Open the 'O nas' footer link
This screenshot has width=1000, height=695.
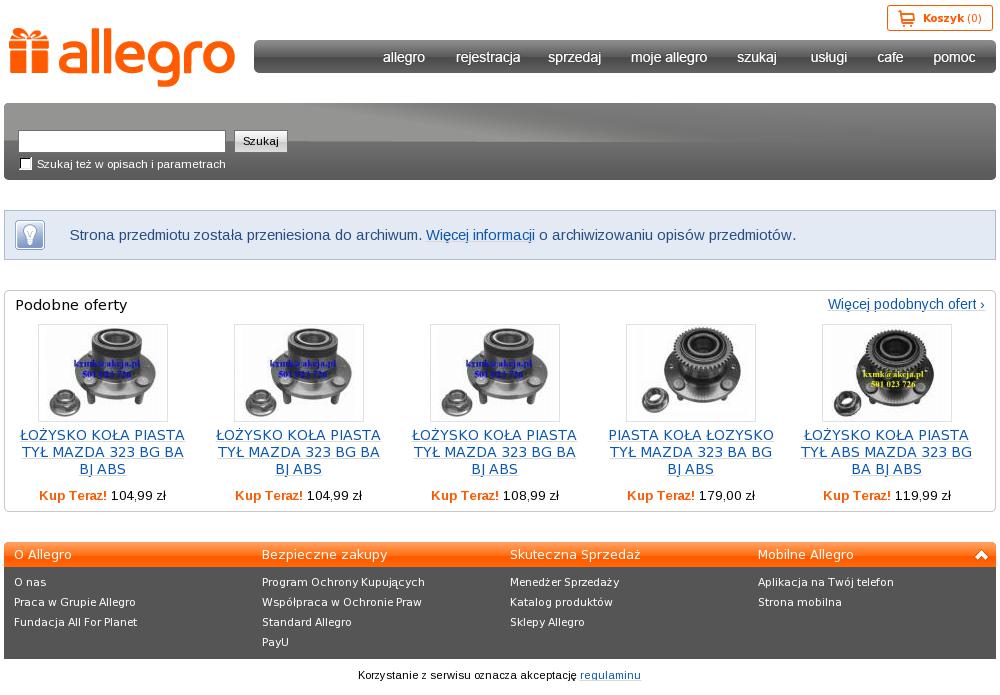pos(30,582)
